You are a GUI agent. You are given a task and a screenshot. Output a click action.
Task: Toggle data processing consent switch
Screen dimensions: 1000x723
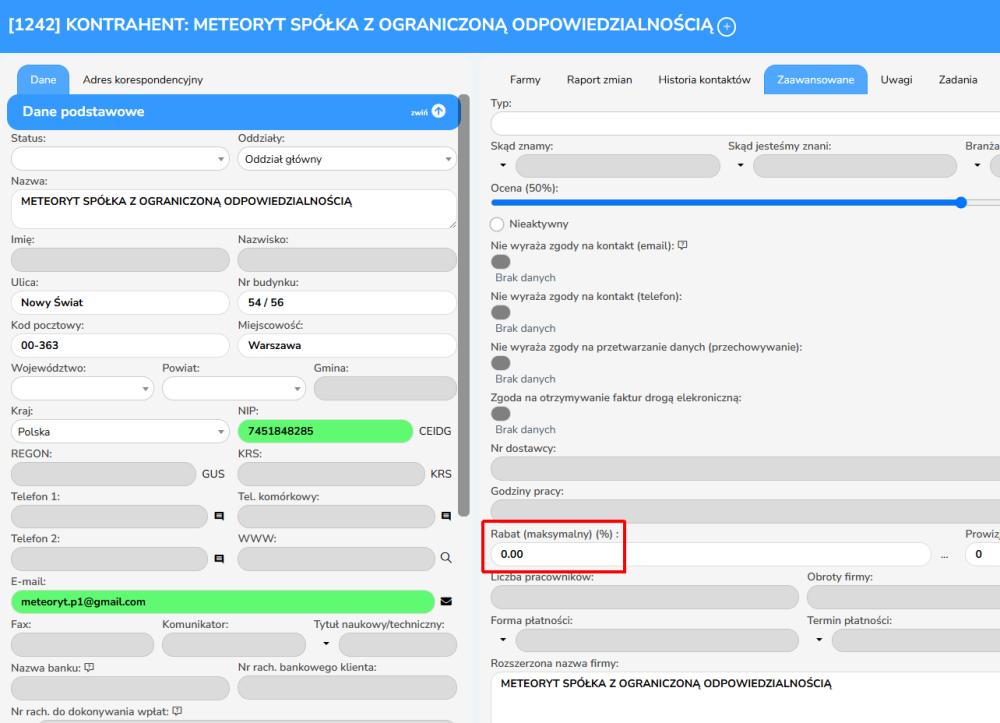[x=501, y=363]
